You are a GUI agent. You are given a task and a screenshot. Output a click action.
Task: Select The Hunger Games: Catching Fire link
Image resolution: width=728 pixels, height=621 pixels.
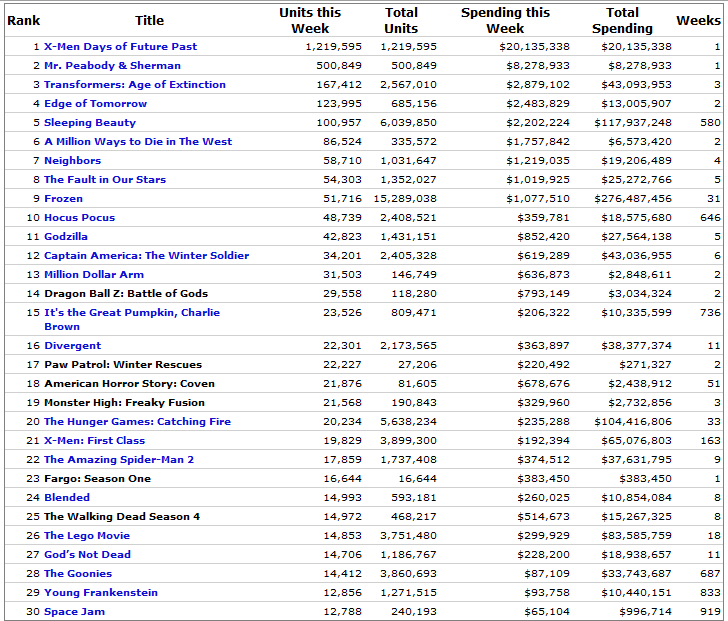(x=137, y=422)
